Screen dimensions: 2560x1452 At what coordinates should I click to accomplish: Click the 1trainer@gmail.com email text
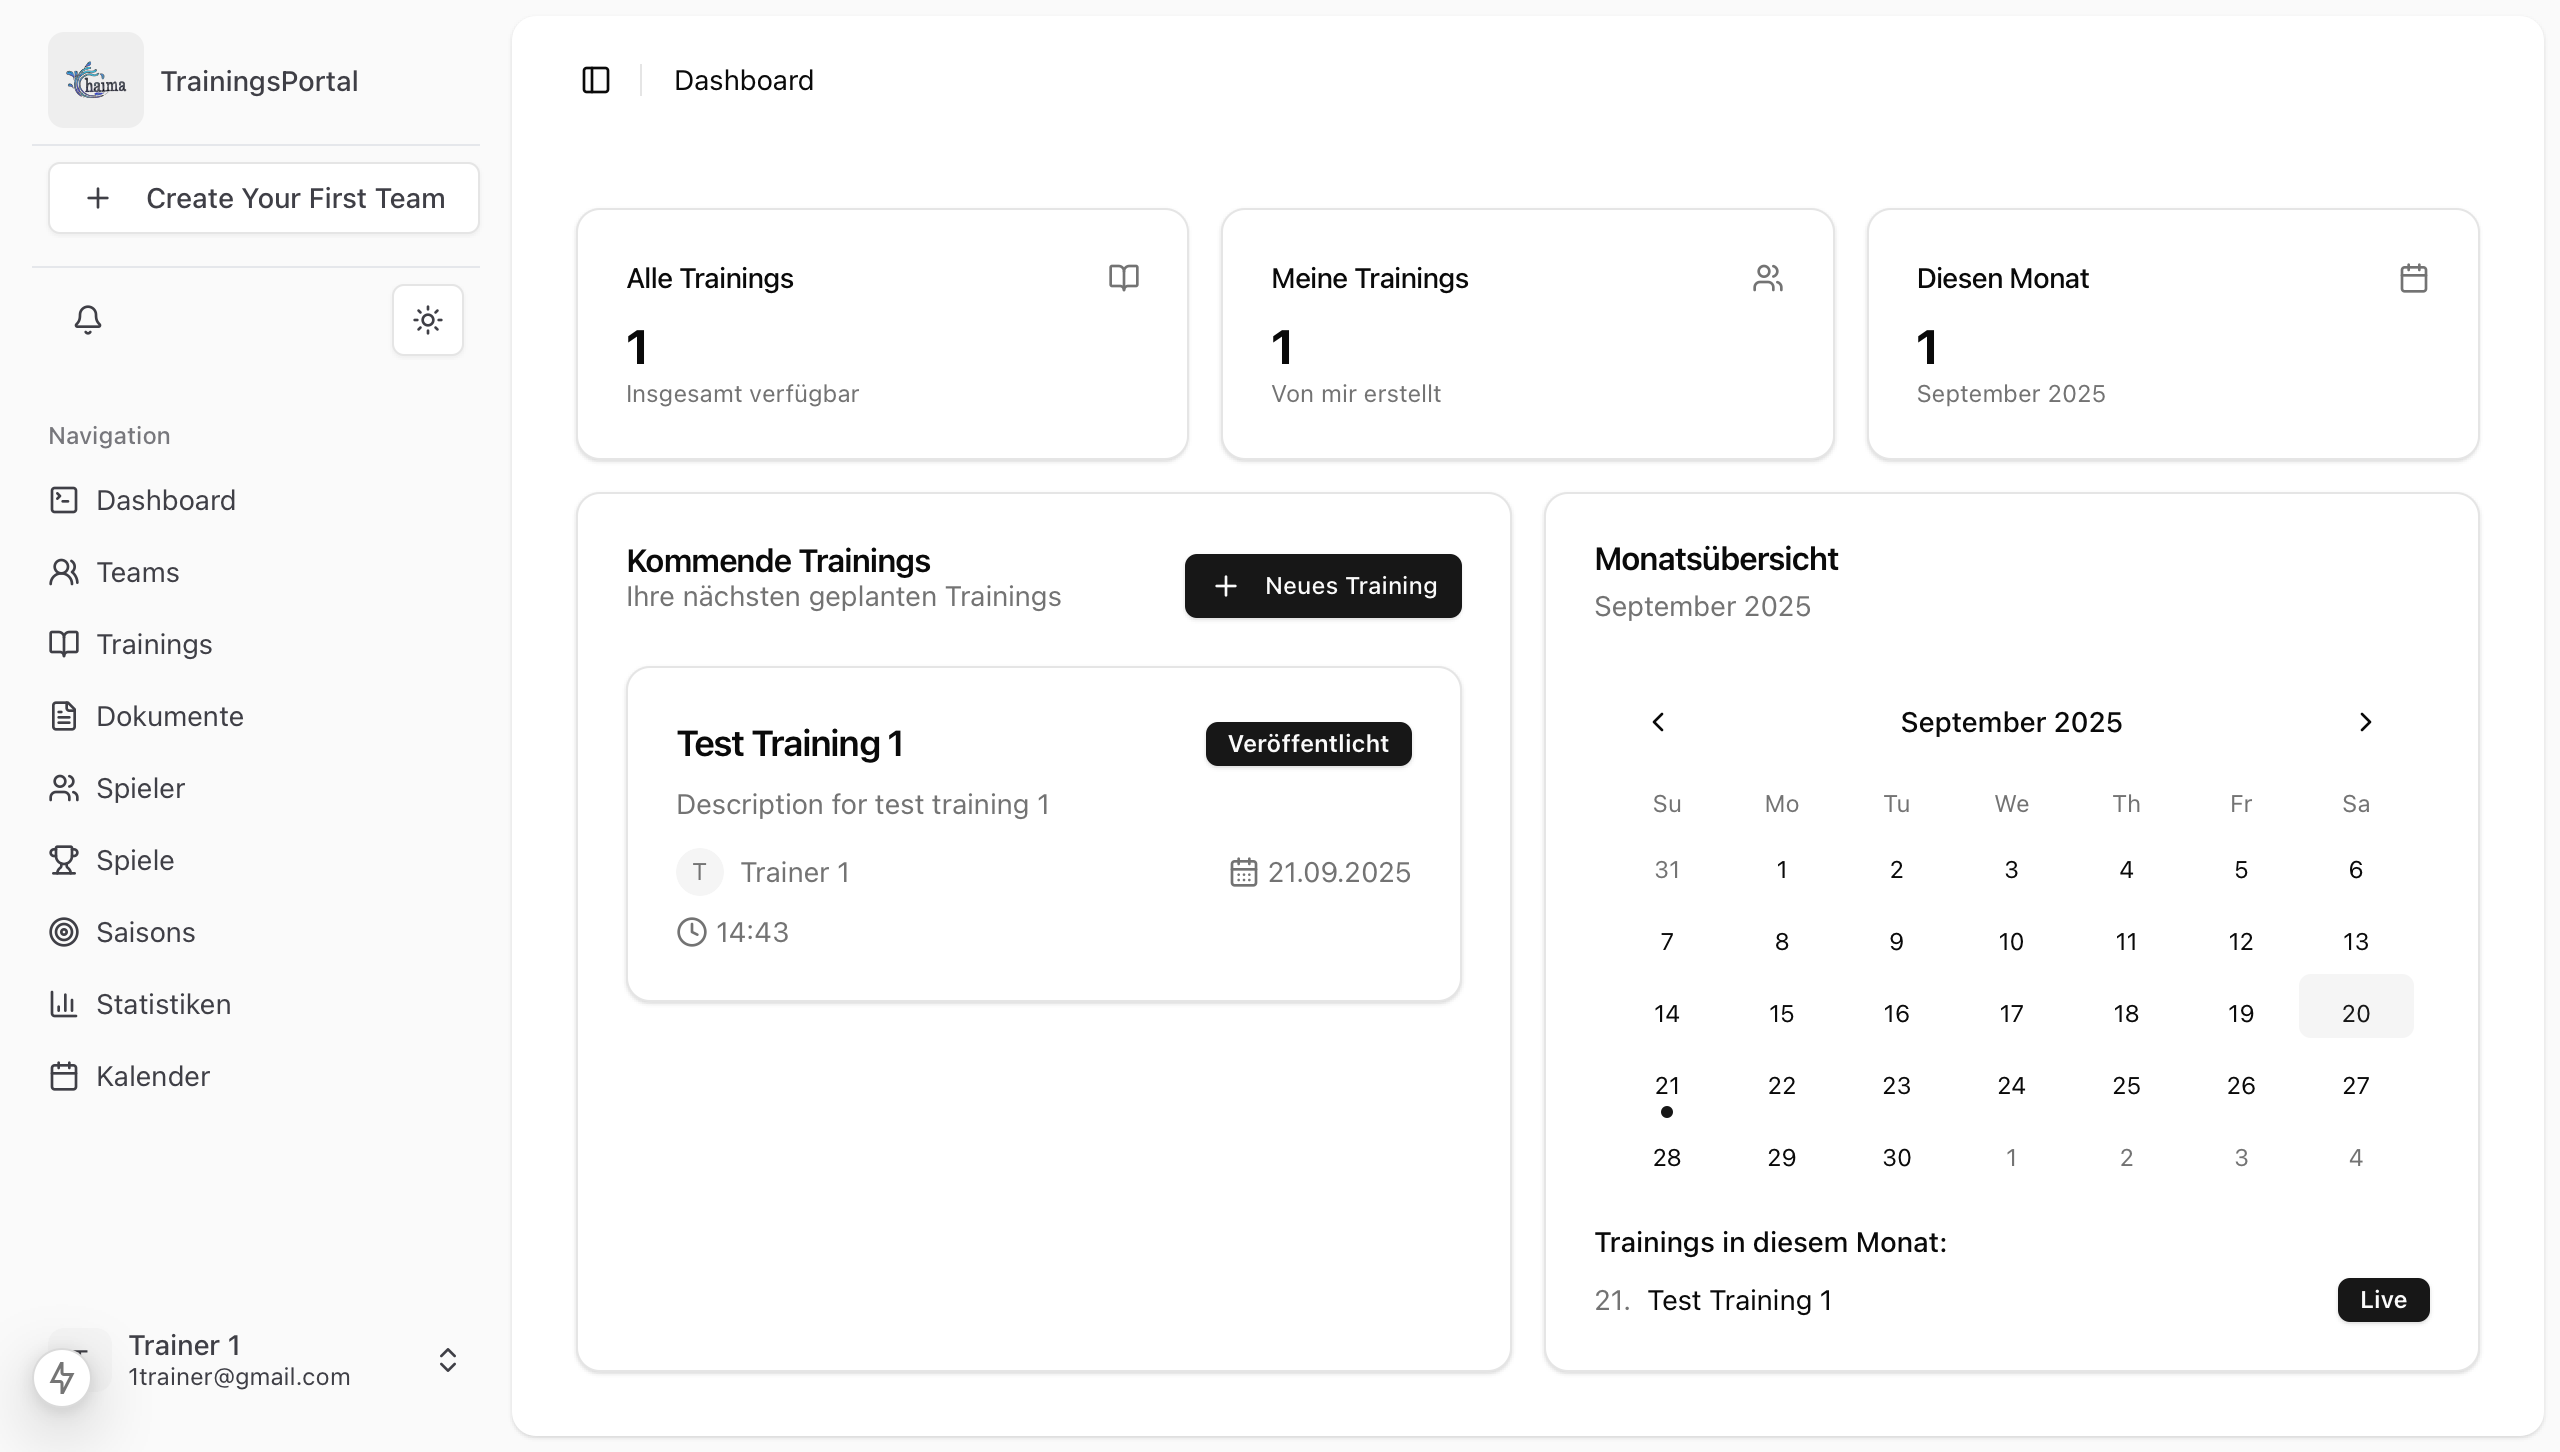240,1377
